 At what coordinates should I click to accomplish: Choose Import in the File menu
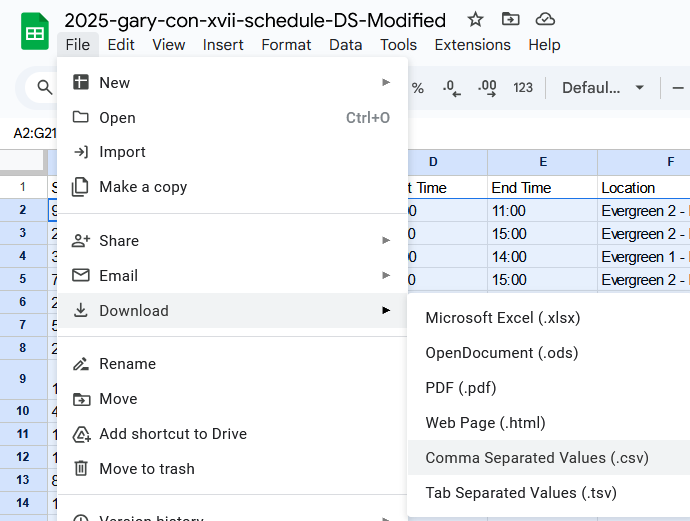(232, 152)
